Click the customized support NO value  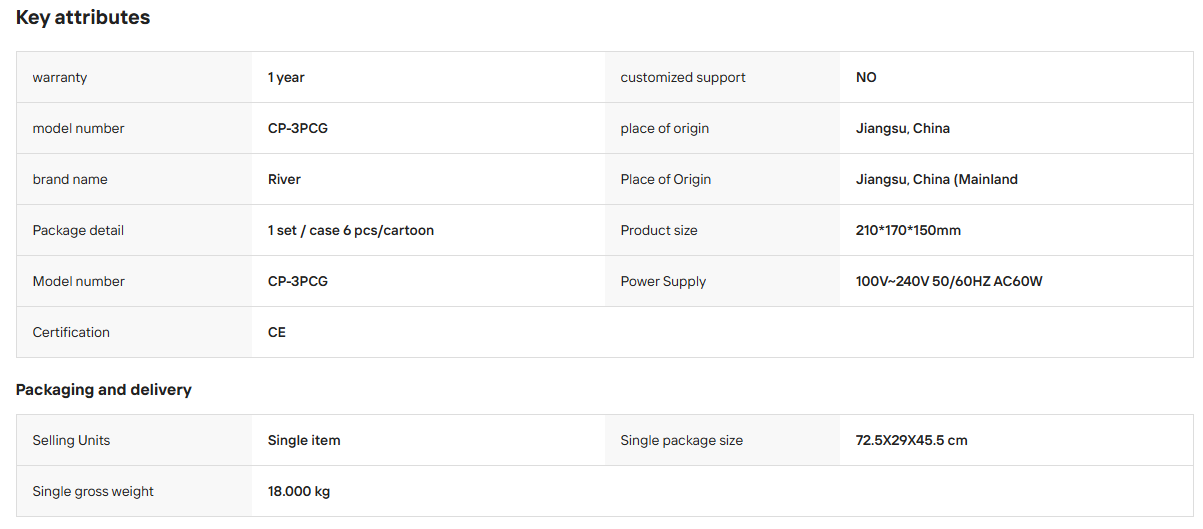[x=866, y=77]
